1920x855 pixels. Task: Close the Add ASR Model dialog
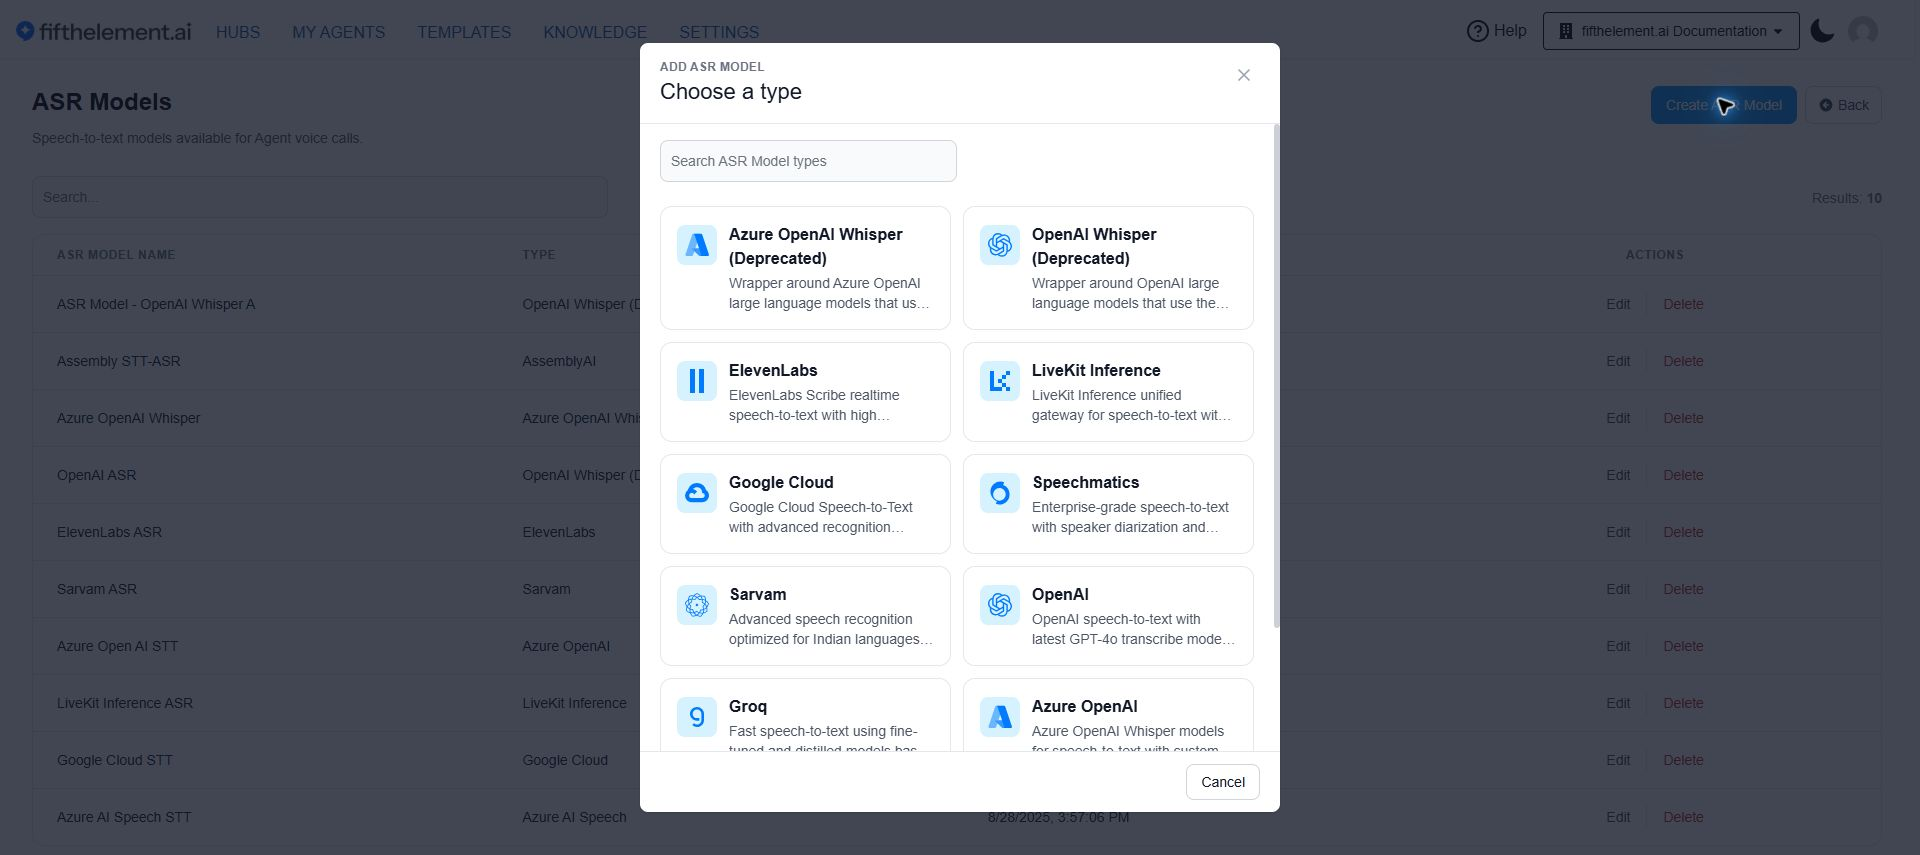coord(1244,75)
